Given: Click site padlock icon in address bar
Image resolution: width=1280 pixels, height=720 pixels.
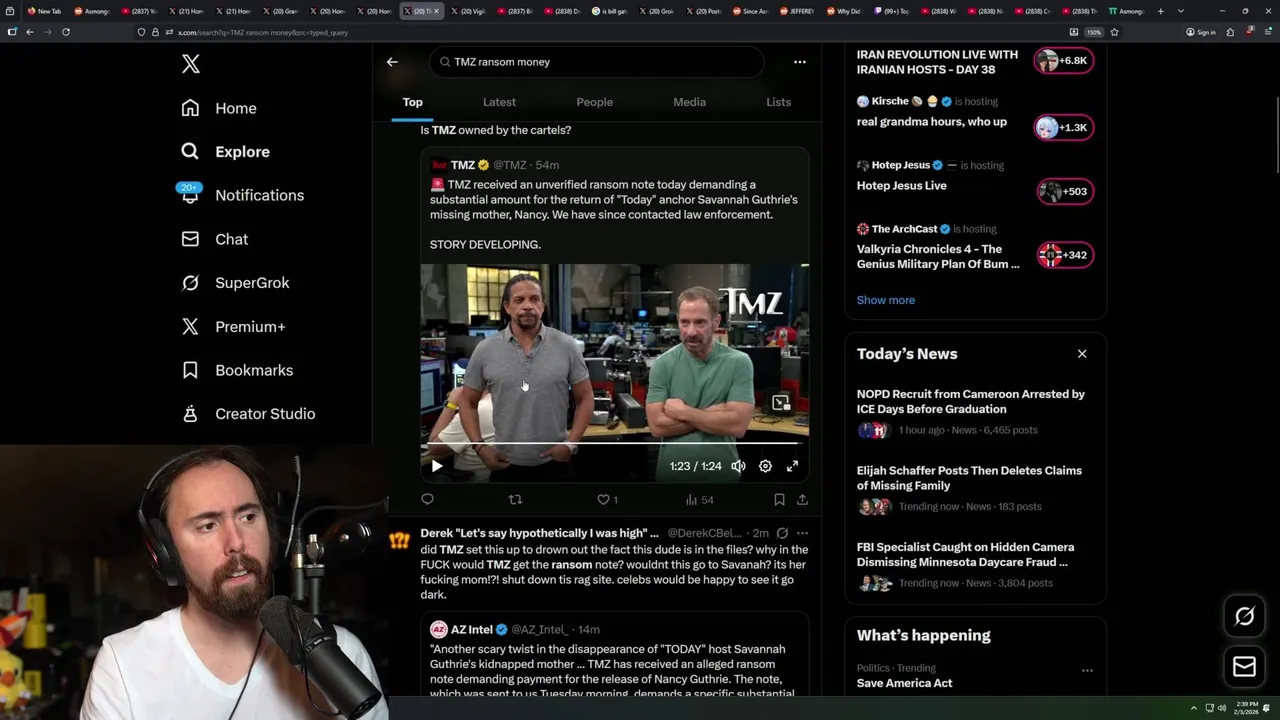Looking at the screenshot, I should 155,32.
